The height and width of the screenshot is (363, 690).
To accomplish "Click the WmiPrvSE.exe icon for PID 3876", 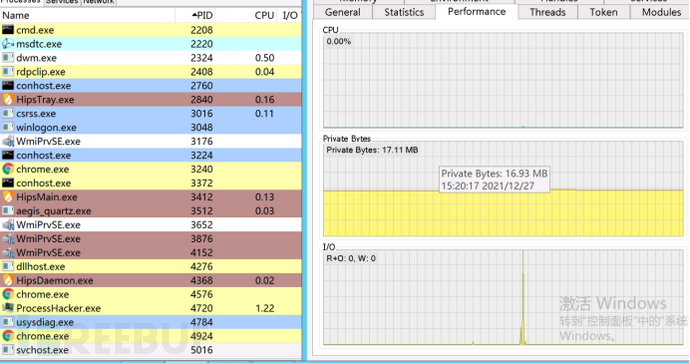I will point(7,238).
